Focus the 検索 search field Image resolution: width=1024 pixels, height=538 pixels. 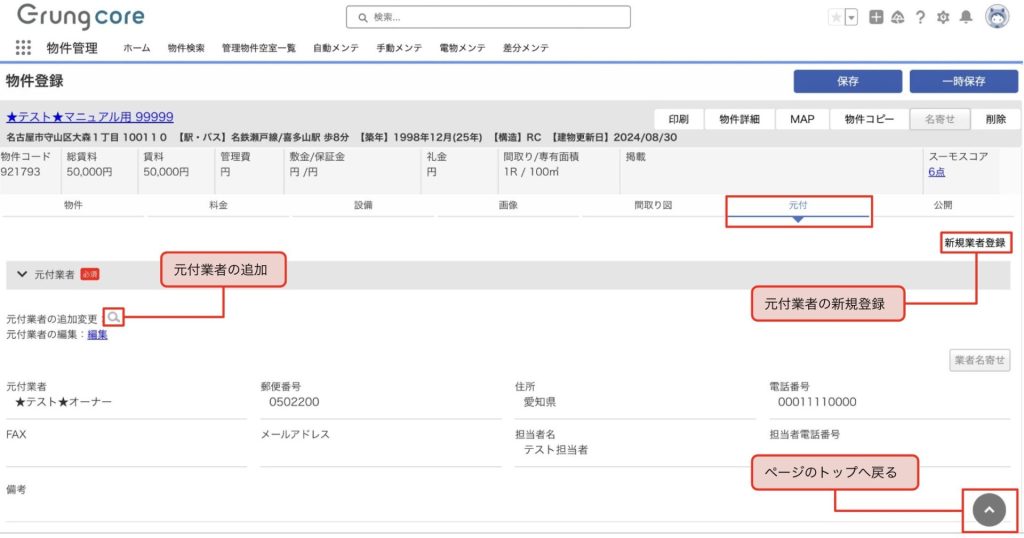[488, 17]
